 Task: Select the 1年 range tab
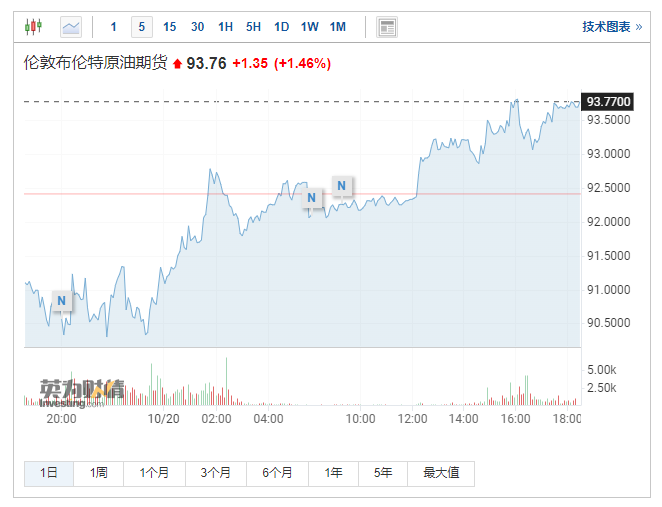[333, 473]
